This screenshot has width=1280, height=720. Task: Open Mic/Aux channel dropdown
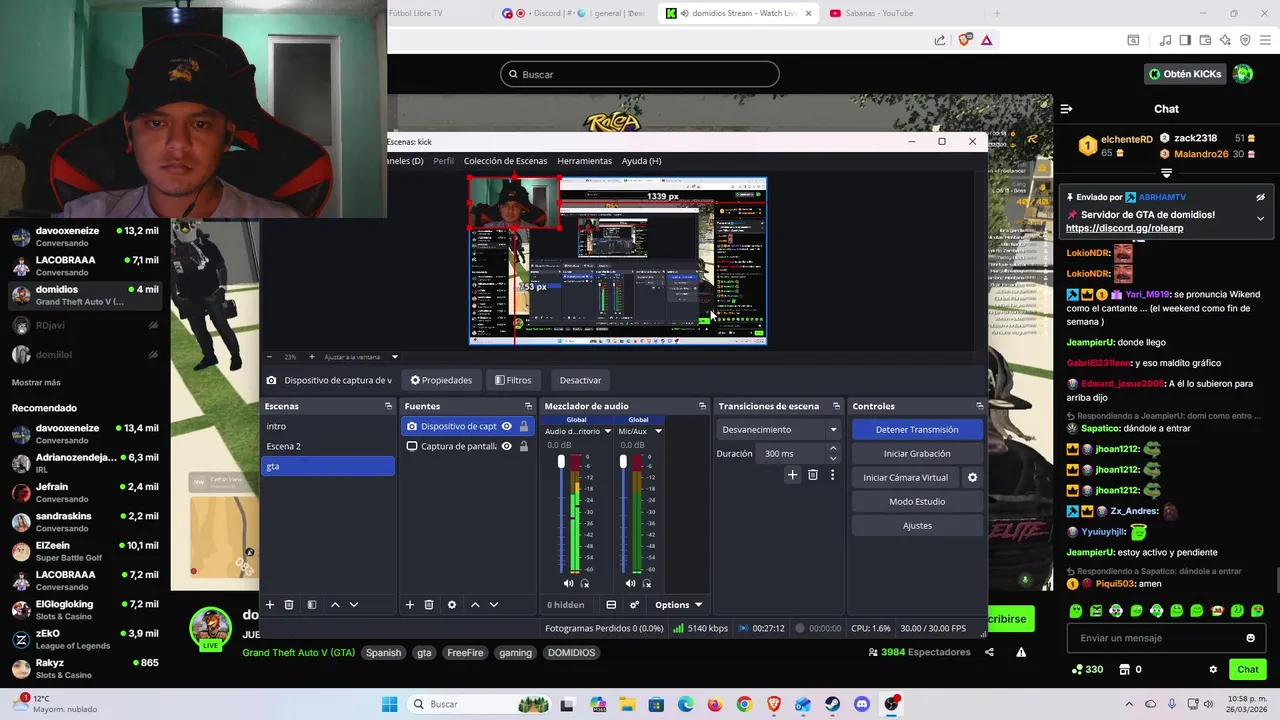(658, 431)
